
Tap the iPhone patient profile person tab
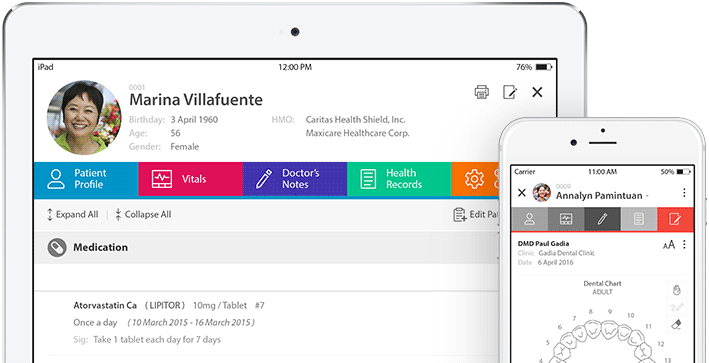point(529,219)
